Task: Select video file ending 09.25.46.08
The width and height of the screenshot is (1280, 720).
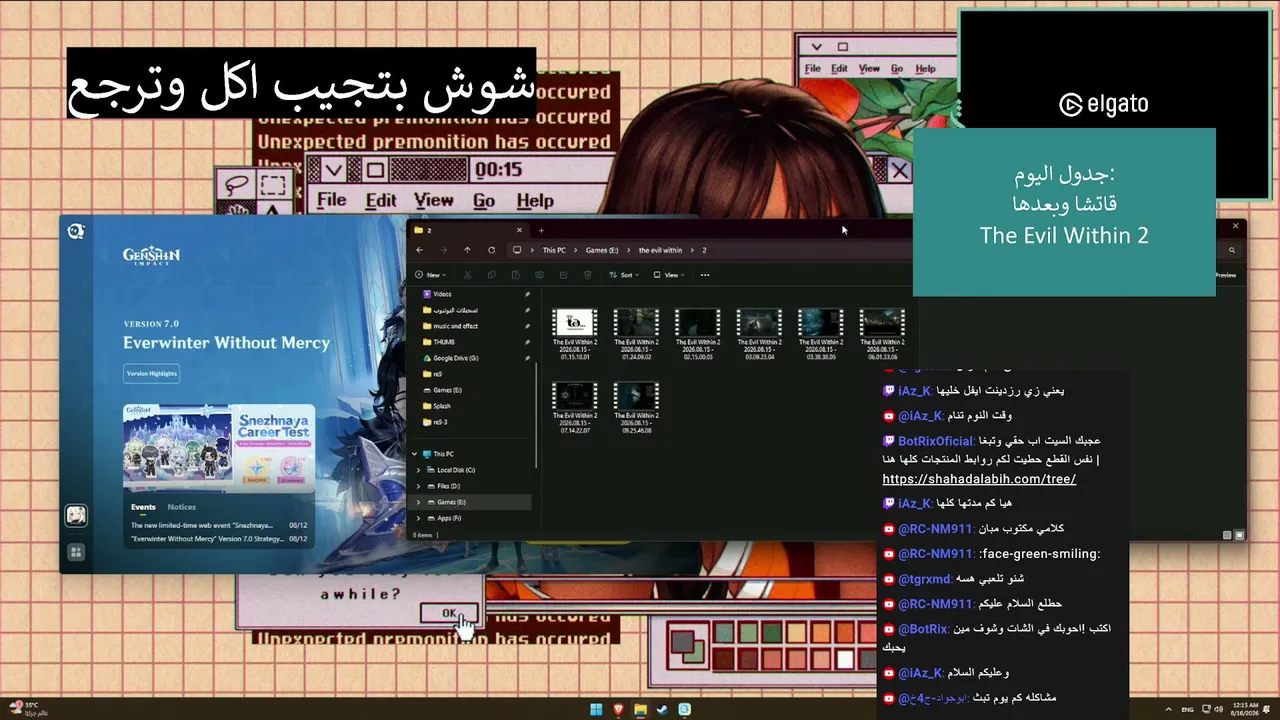Action: [636, 405]
